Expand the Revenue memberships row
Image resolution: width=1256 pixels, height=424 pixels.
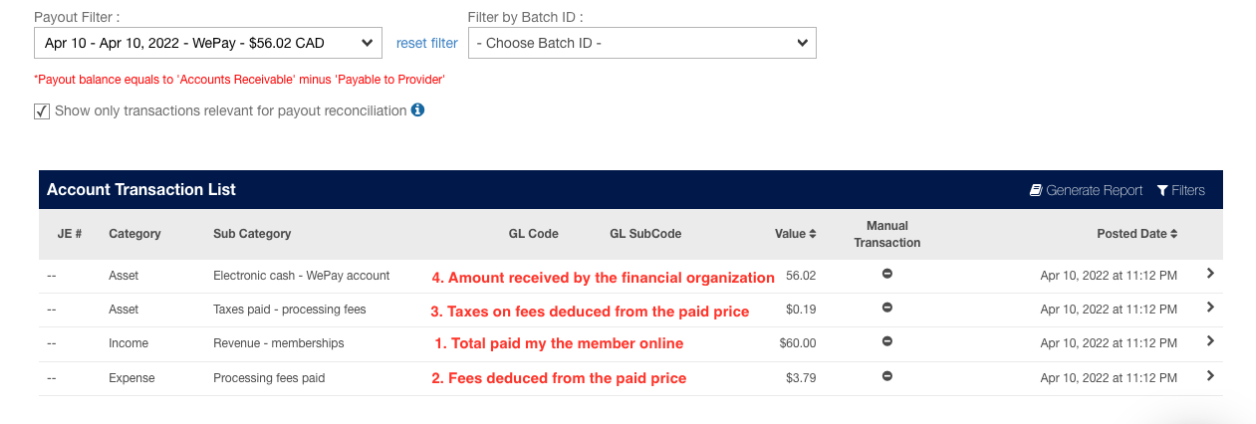(1210, 341)
